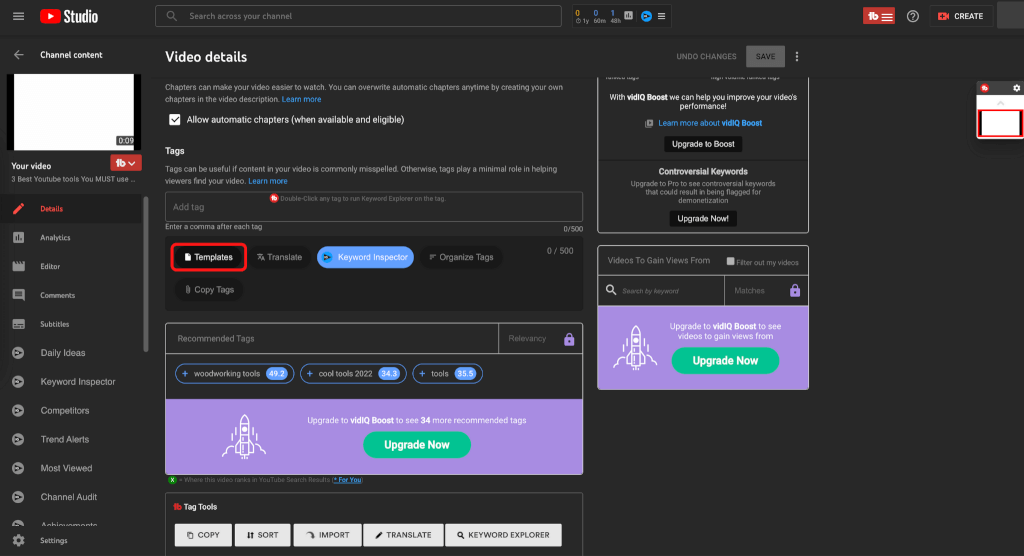
Task: Open the Help question mark icon
Action: tap(912, 16)
